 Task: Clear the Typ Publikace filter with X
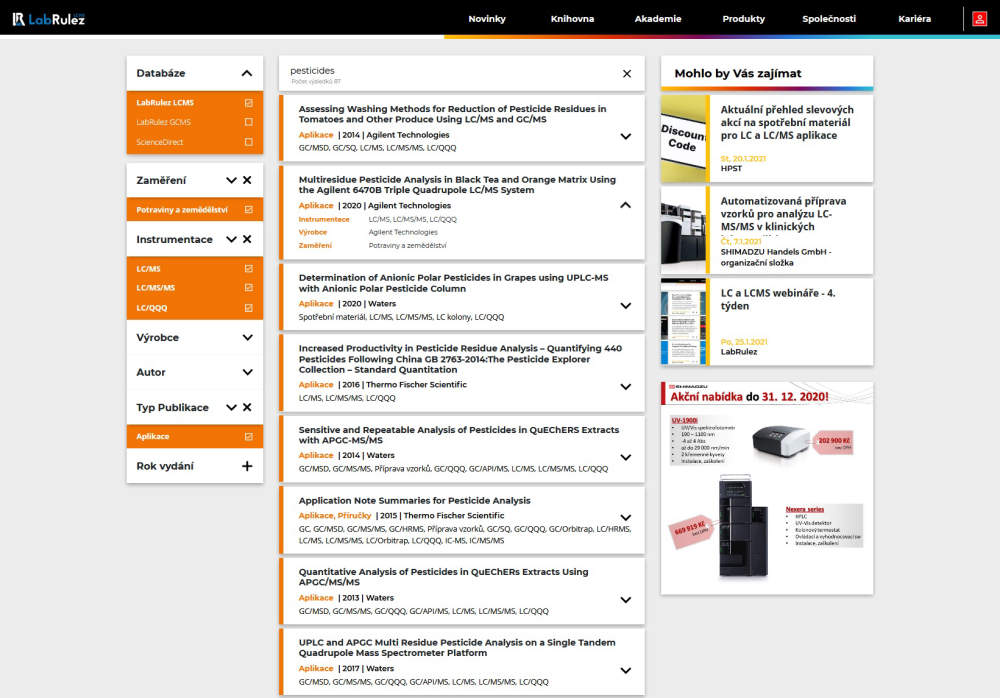coord(247,407)
